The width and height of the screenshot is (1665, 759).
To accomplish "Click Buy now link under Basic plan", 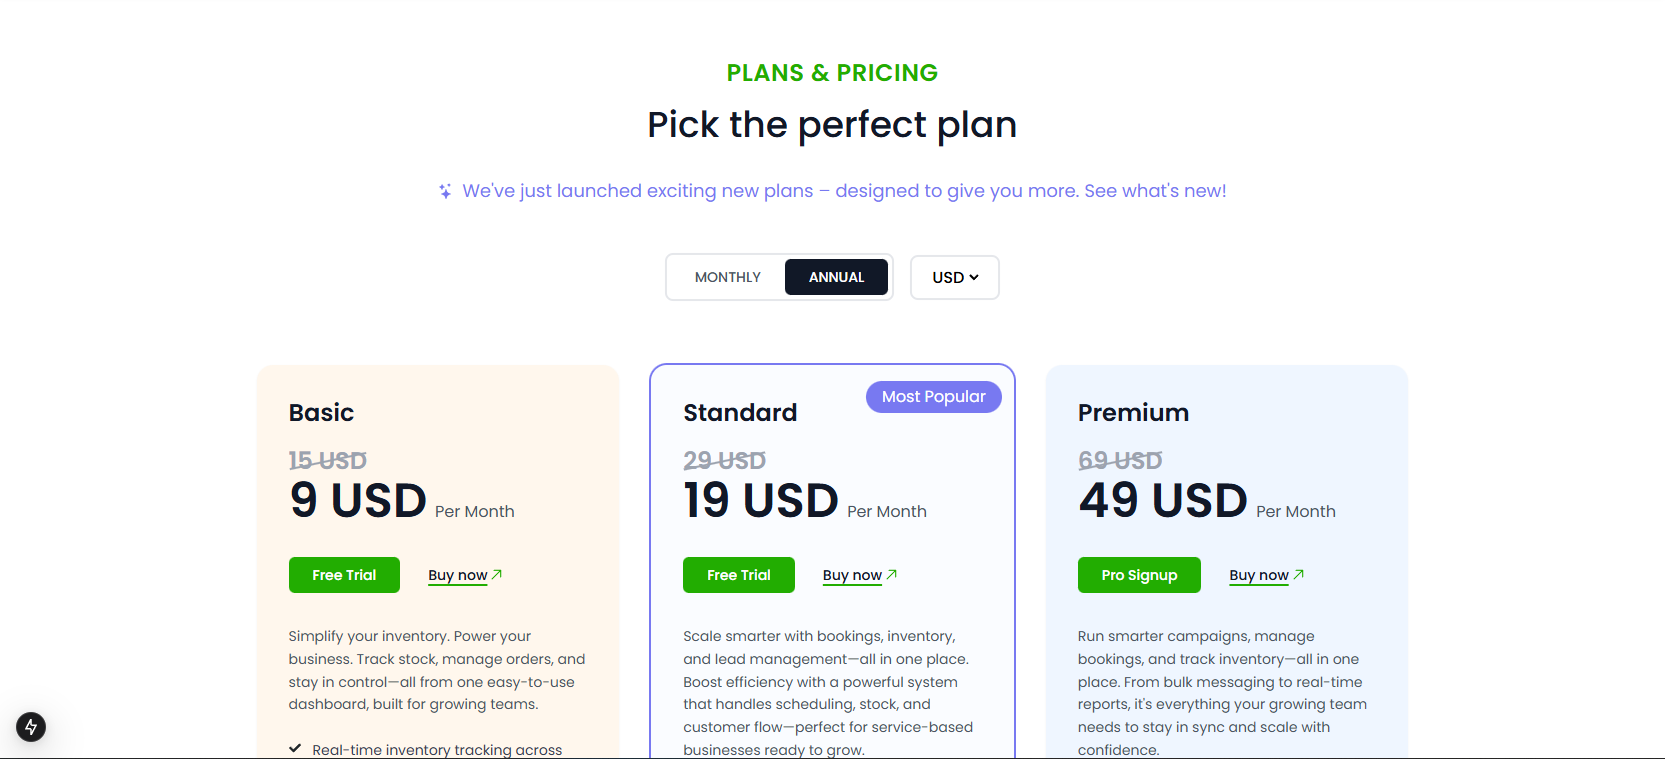I will 457,575.
